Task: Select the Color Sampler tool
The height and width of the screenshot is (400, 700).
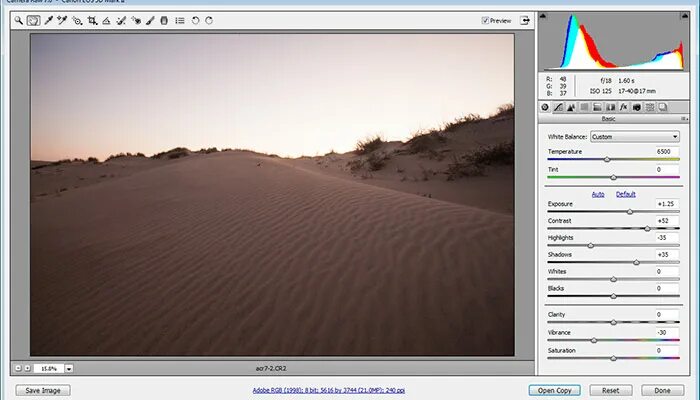Action: coord(62,21)
